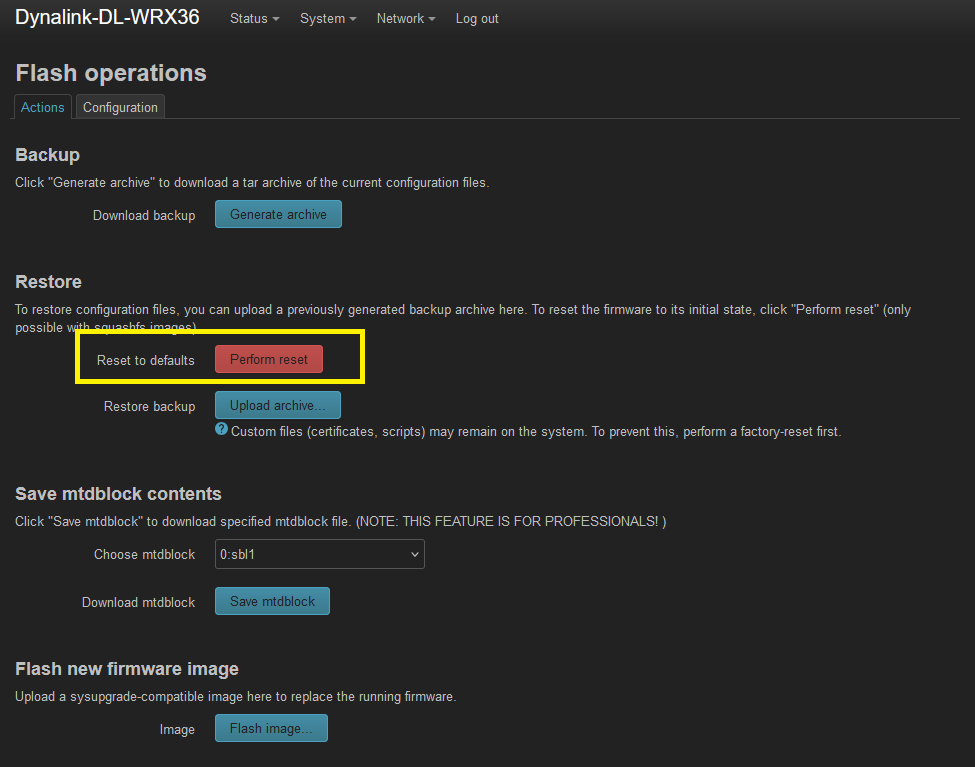Click the blue help icon beside Custom files
Screen dimensions: 975x767
(x=221, y=429)
